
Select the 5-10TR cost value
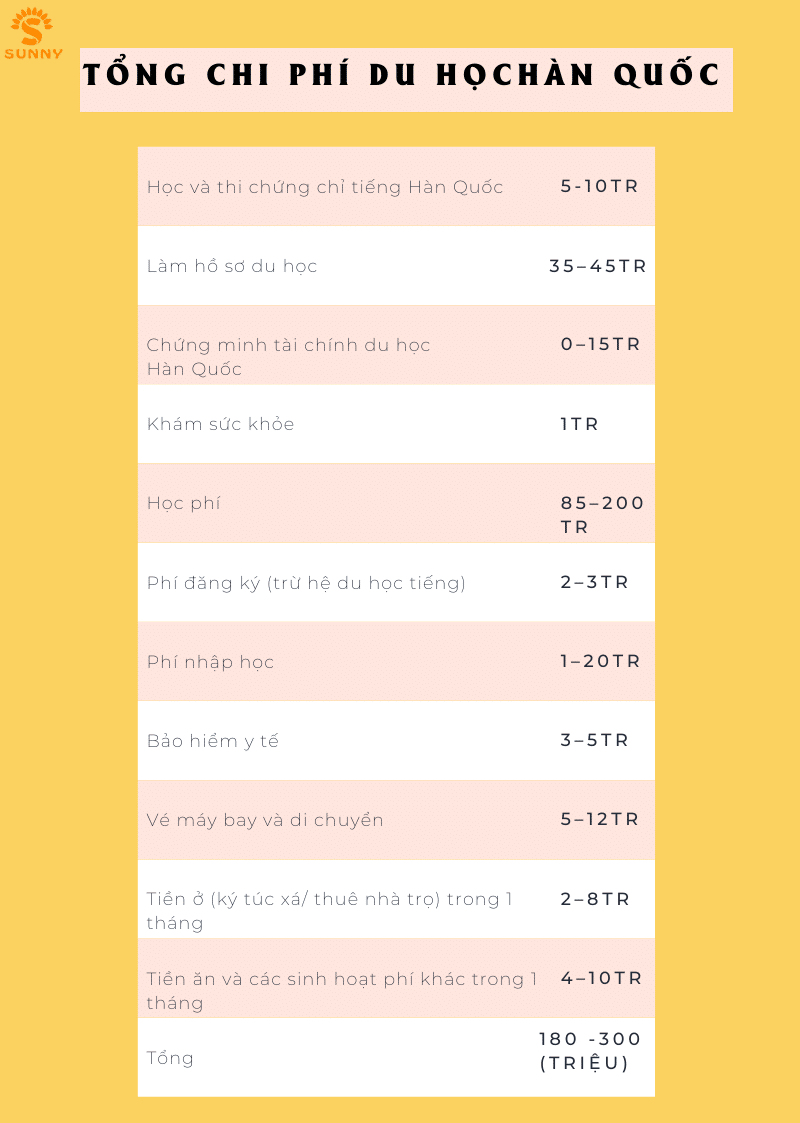pos(599,186)
